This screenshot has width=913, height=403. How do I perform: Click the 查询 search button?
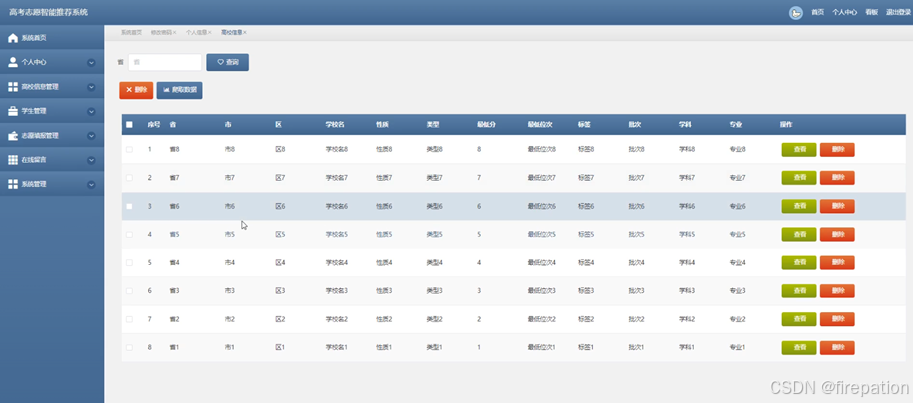point(228,62)
